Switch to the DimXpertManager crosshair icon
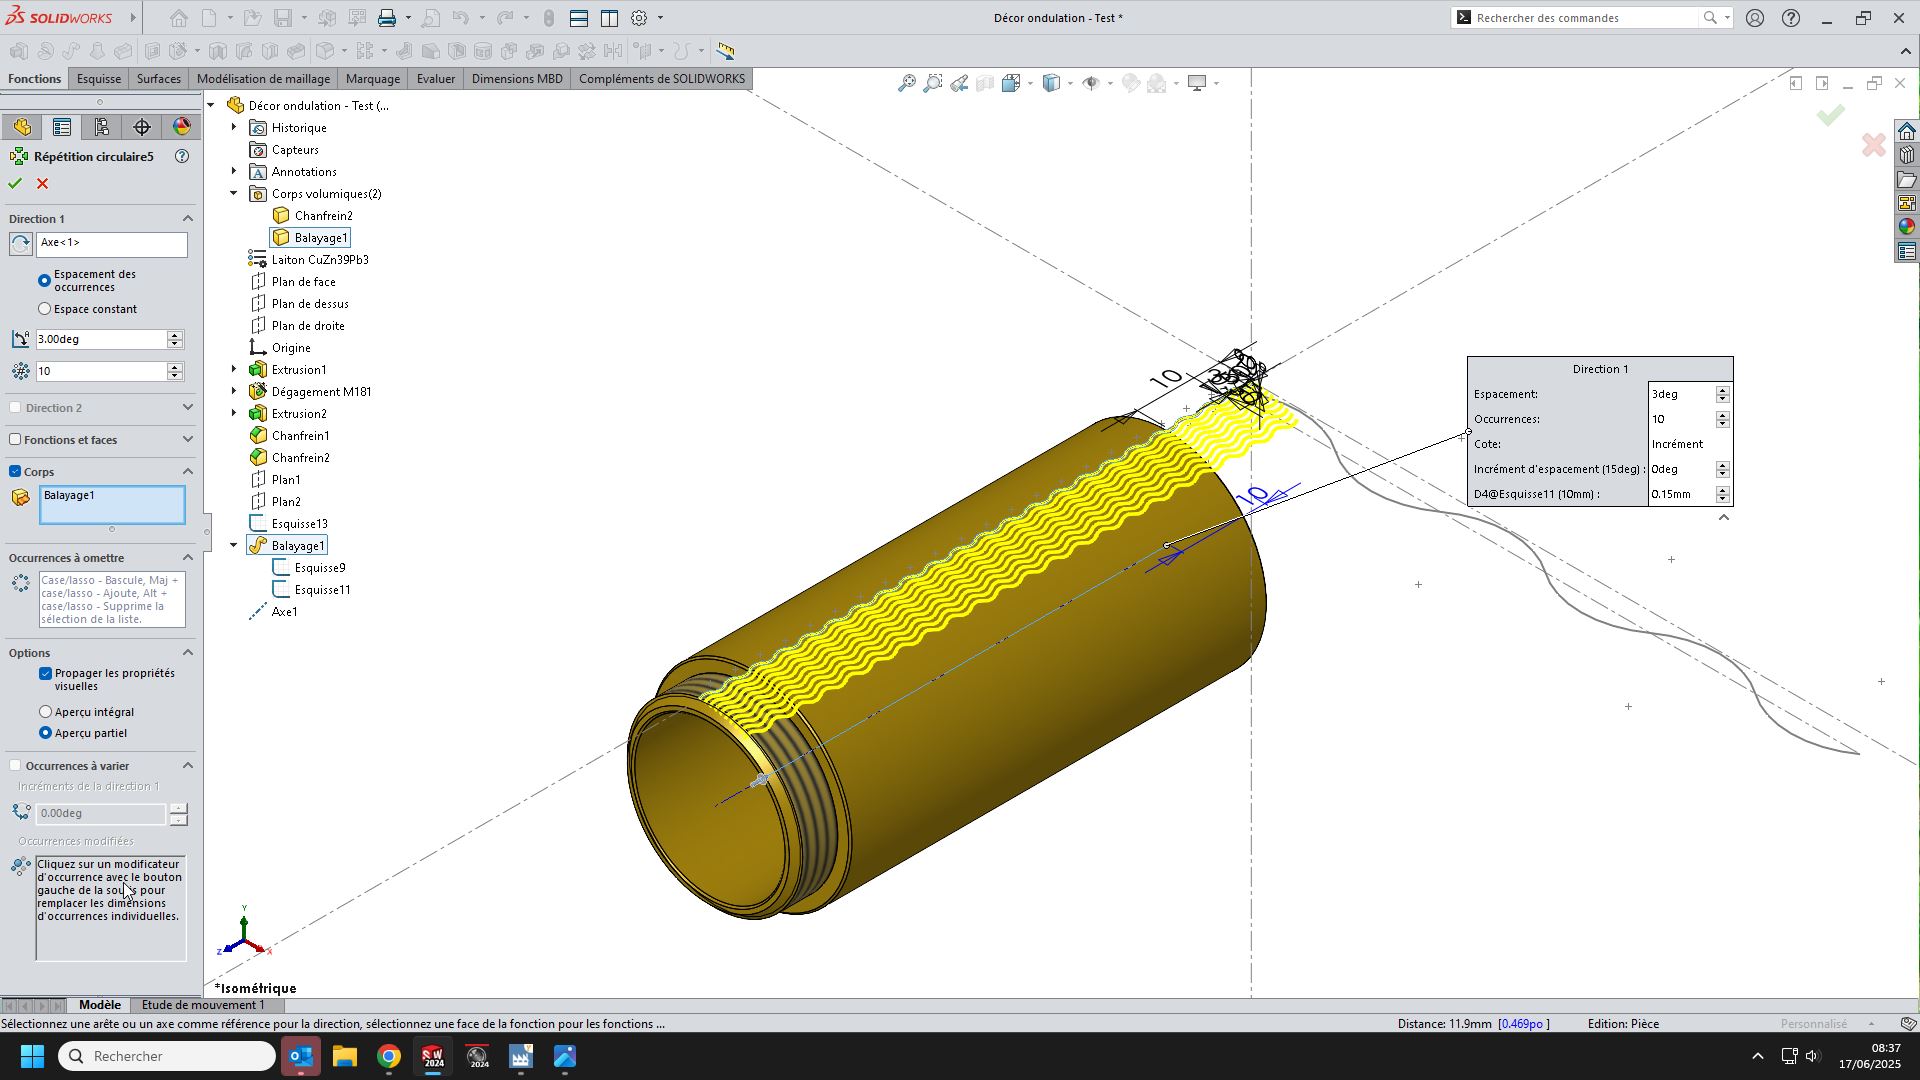This screenshot has height=1080, width=1920. coord(142,127)
